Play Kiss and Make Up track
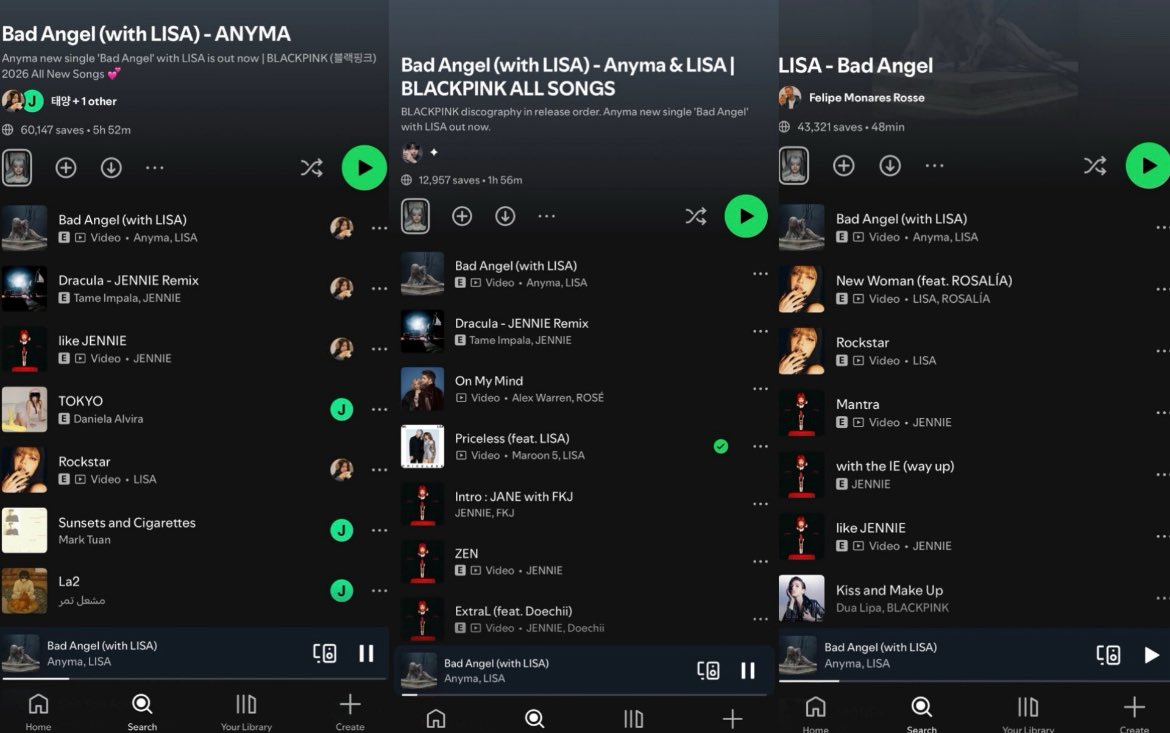Viewport: 1170px width, 733px height. [x=975, y=598]
